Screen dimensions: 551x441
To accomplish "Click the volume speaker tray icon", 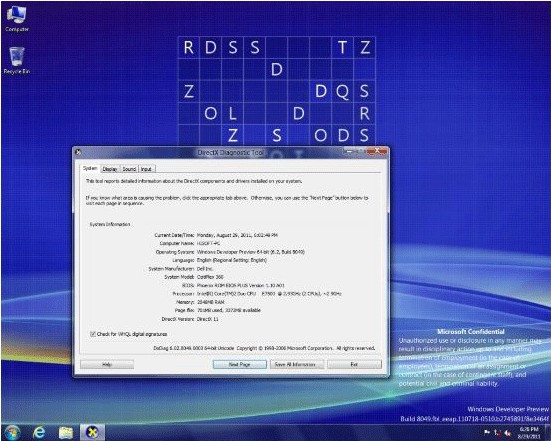I will click(508, 433).
